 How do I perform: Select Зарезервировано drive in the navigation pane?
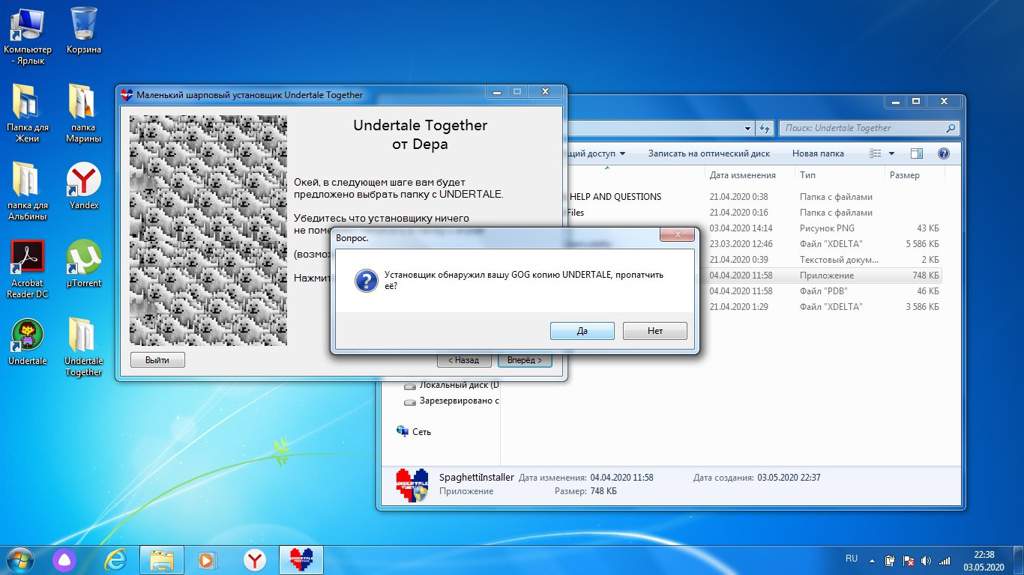[x=451, y=401]
